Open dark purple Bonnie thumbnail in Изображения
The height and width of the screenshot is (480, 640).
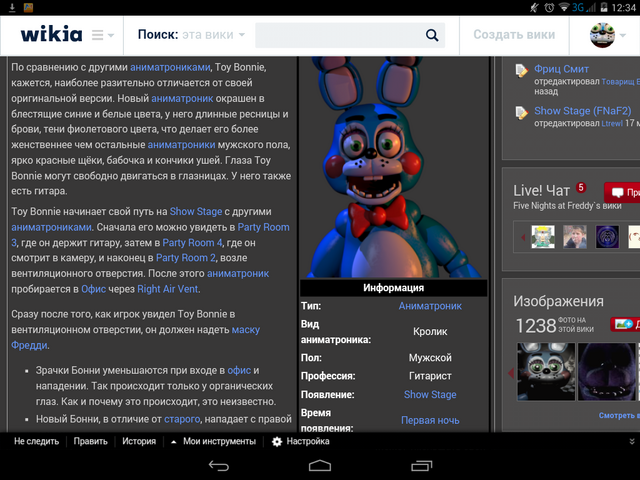pos(607,372)
